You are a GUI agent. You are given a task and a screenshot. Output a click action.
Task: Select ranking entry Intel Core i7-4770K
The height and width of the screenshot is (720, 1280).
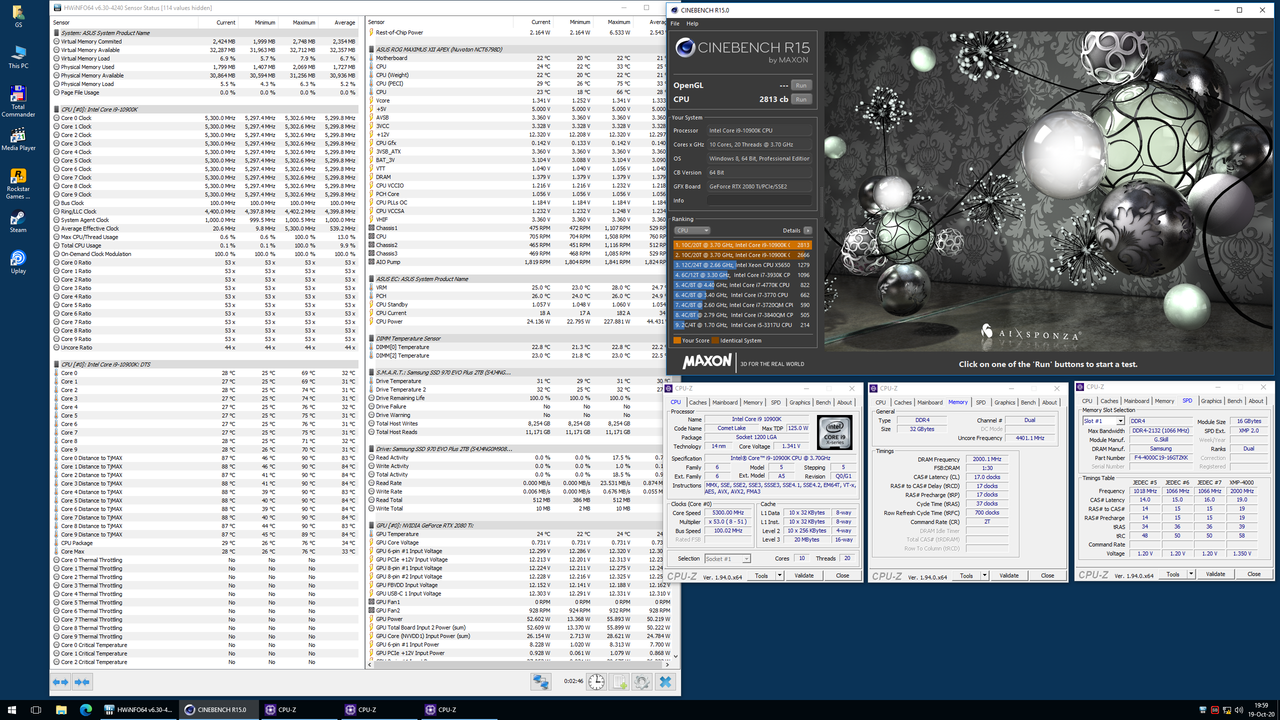742,284
